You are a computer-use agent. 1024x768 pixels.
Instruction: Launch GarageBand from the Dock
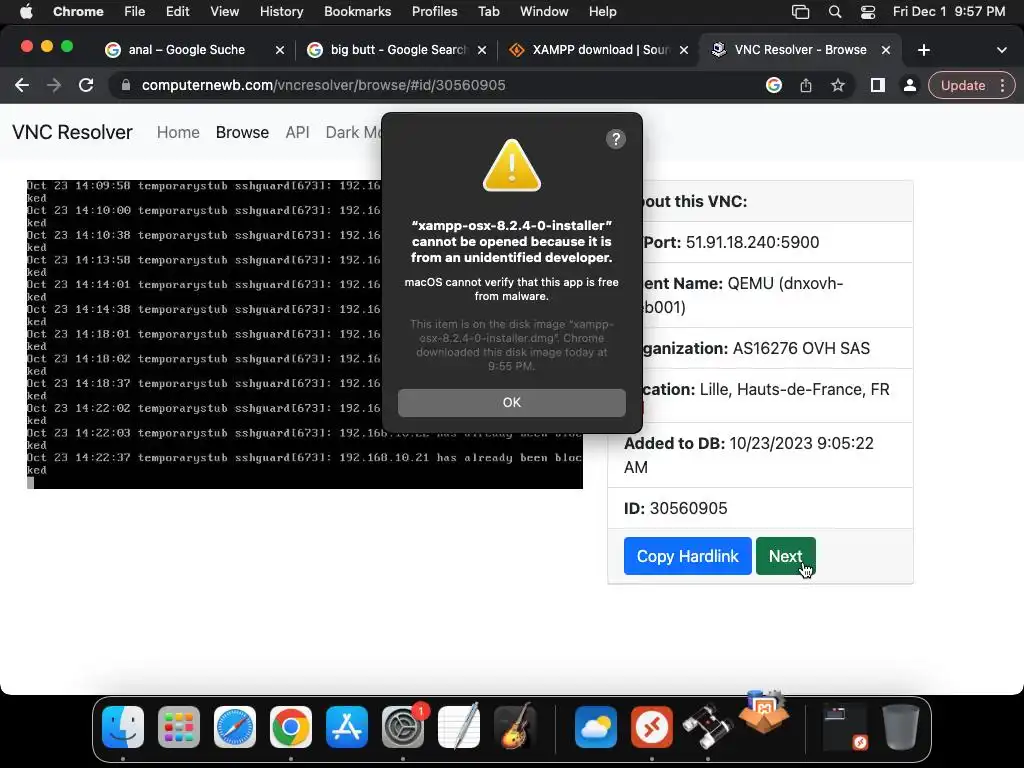[515, 727]
